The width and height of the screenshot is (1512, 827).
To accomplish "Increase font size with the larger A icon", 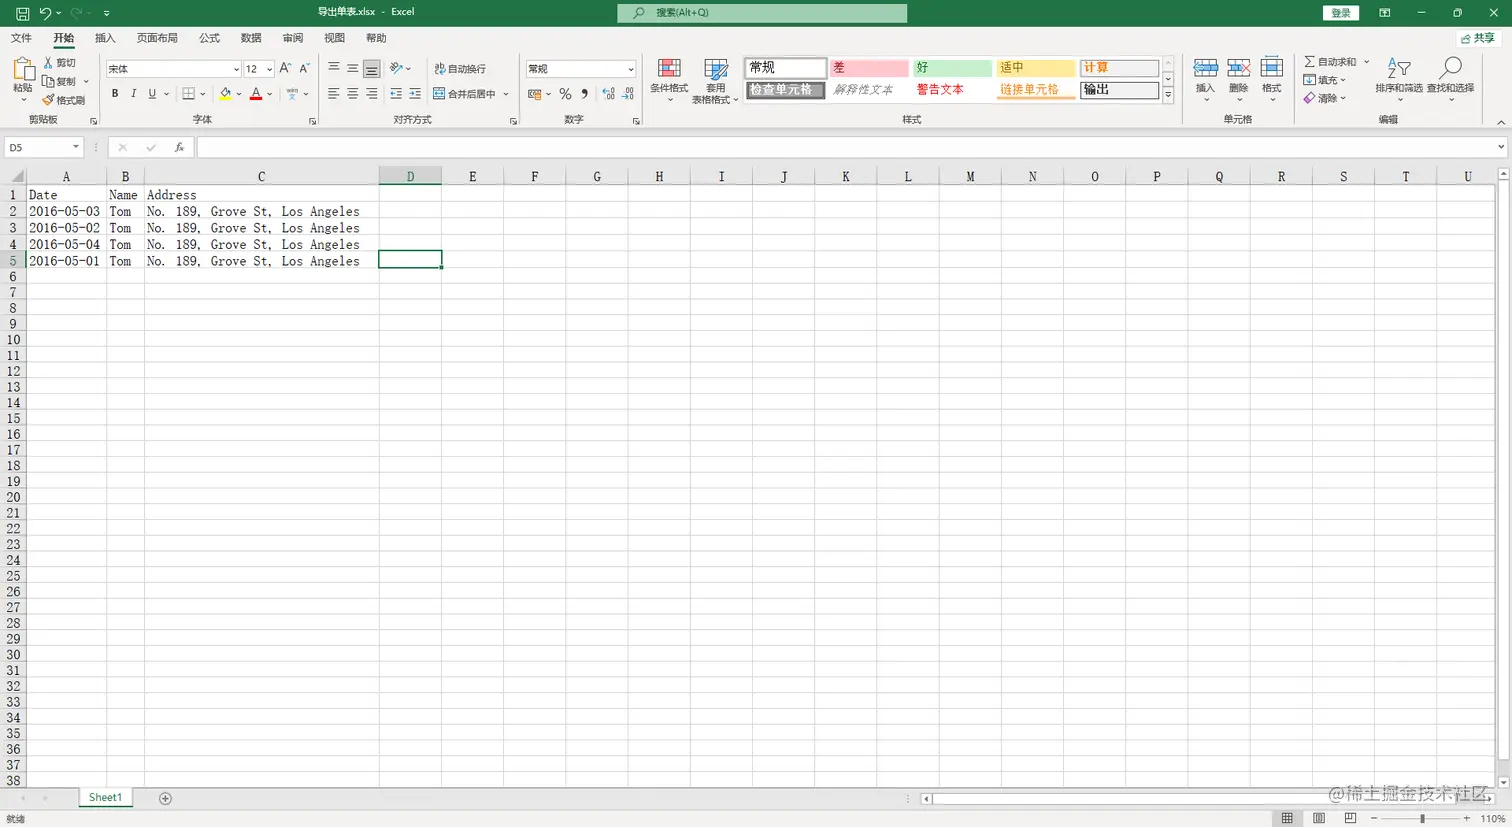I will pos(286,68).
